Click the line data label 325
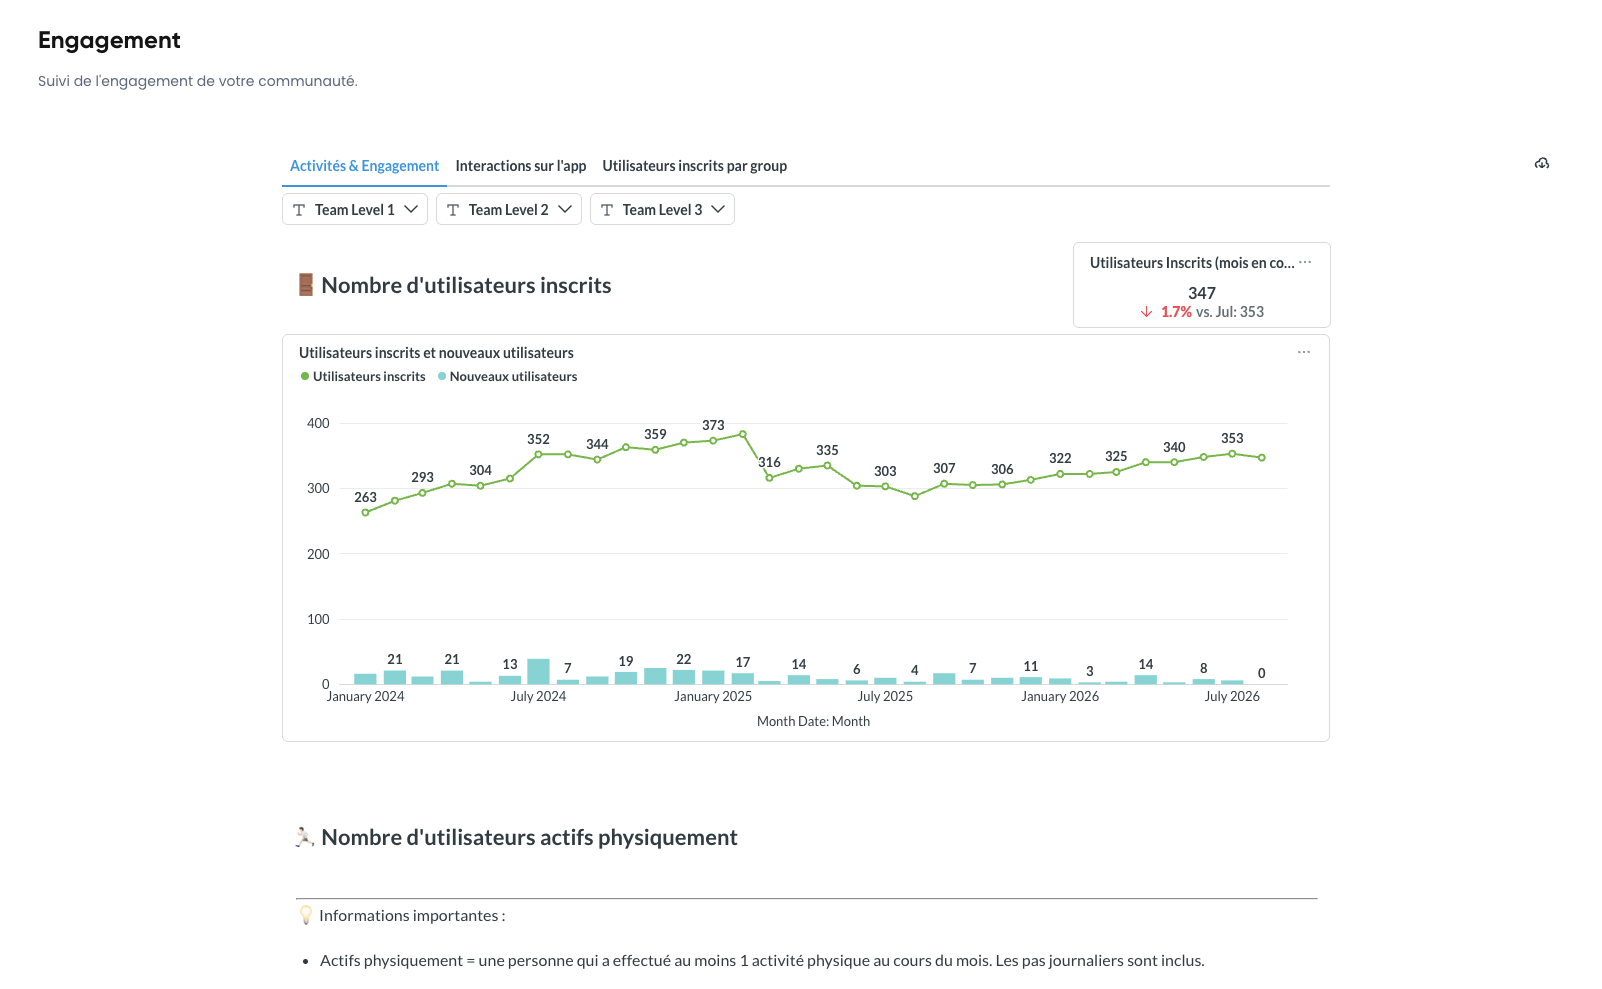1602x989 pixels. pyautogui.click(x=1116, y=456)
